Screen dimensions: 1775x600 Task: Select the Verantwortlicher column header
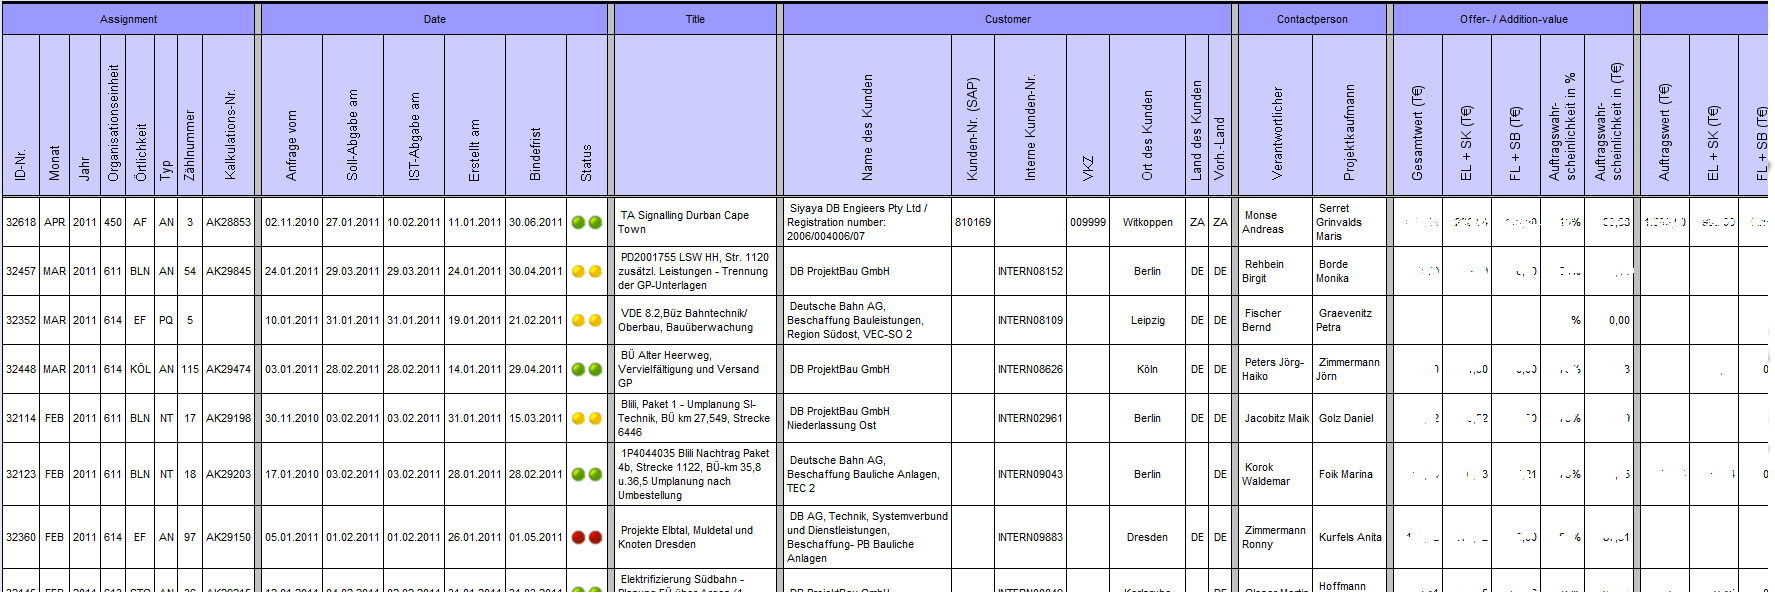pyautogui.click(x=1276, y=115)
